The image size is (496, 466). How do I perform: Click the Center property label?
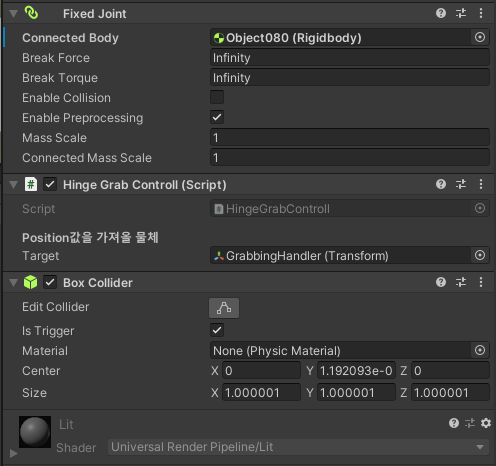[41, 371]
